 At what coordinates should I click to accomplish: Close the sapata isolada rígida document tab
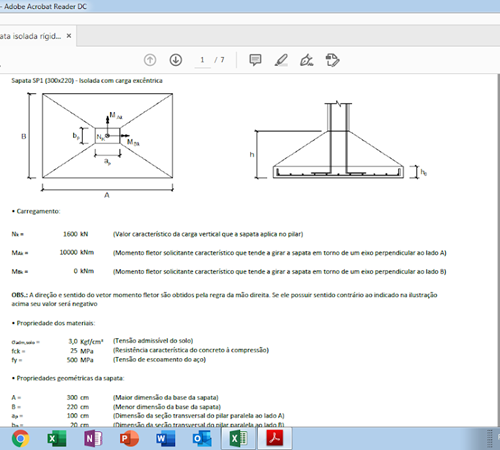pos(69,36)
